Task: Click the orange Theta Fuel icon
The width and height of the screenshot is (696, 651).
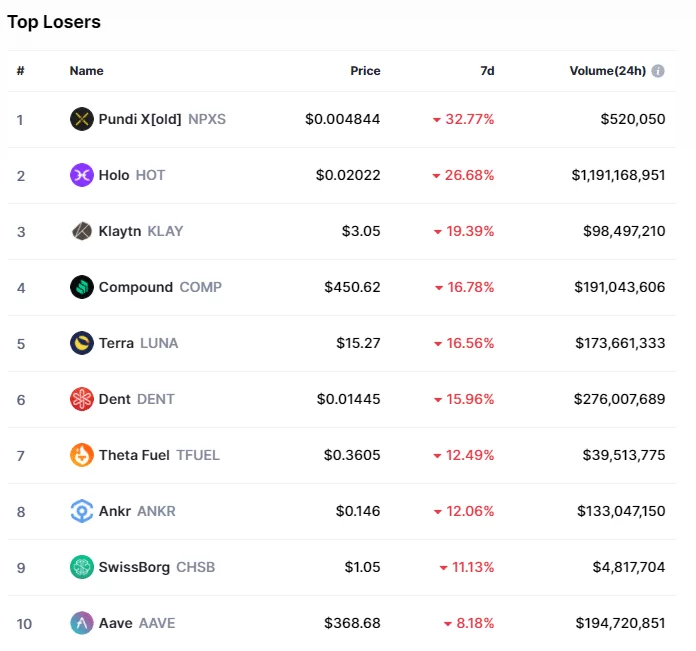Action: coord(82,456)
